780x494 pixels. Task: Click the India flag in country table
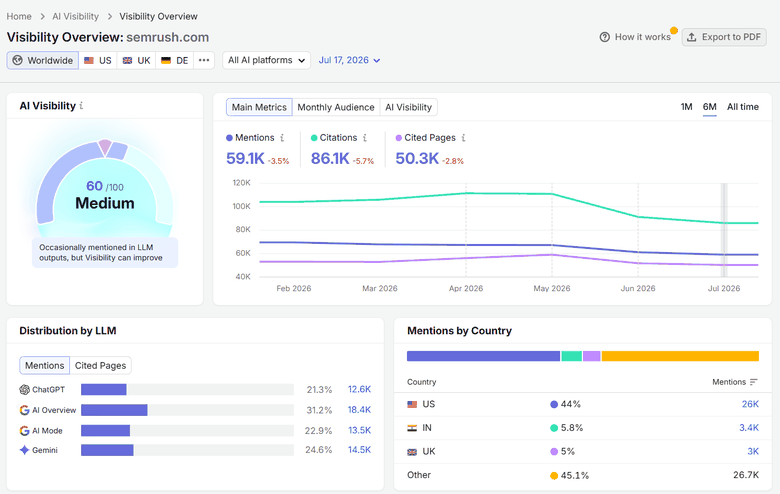pos(412,428)
